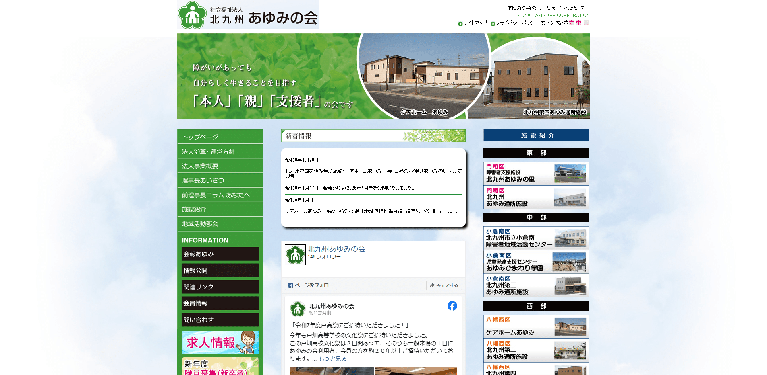Open 関連リンク under INFORMATION
The width and height of the screenshot is (767, 375).
coord(220,287)
